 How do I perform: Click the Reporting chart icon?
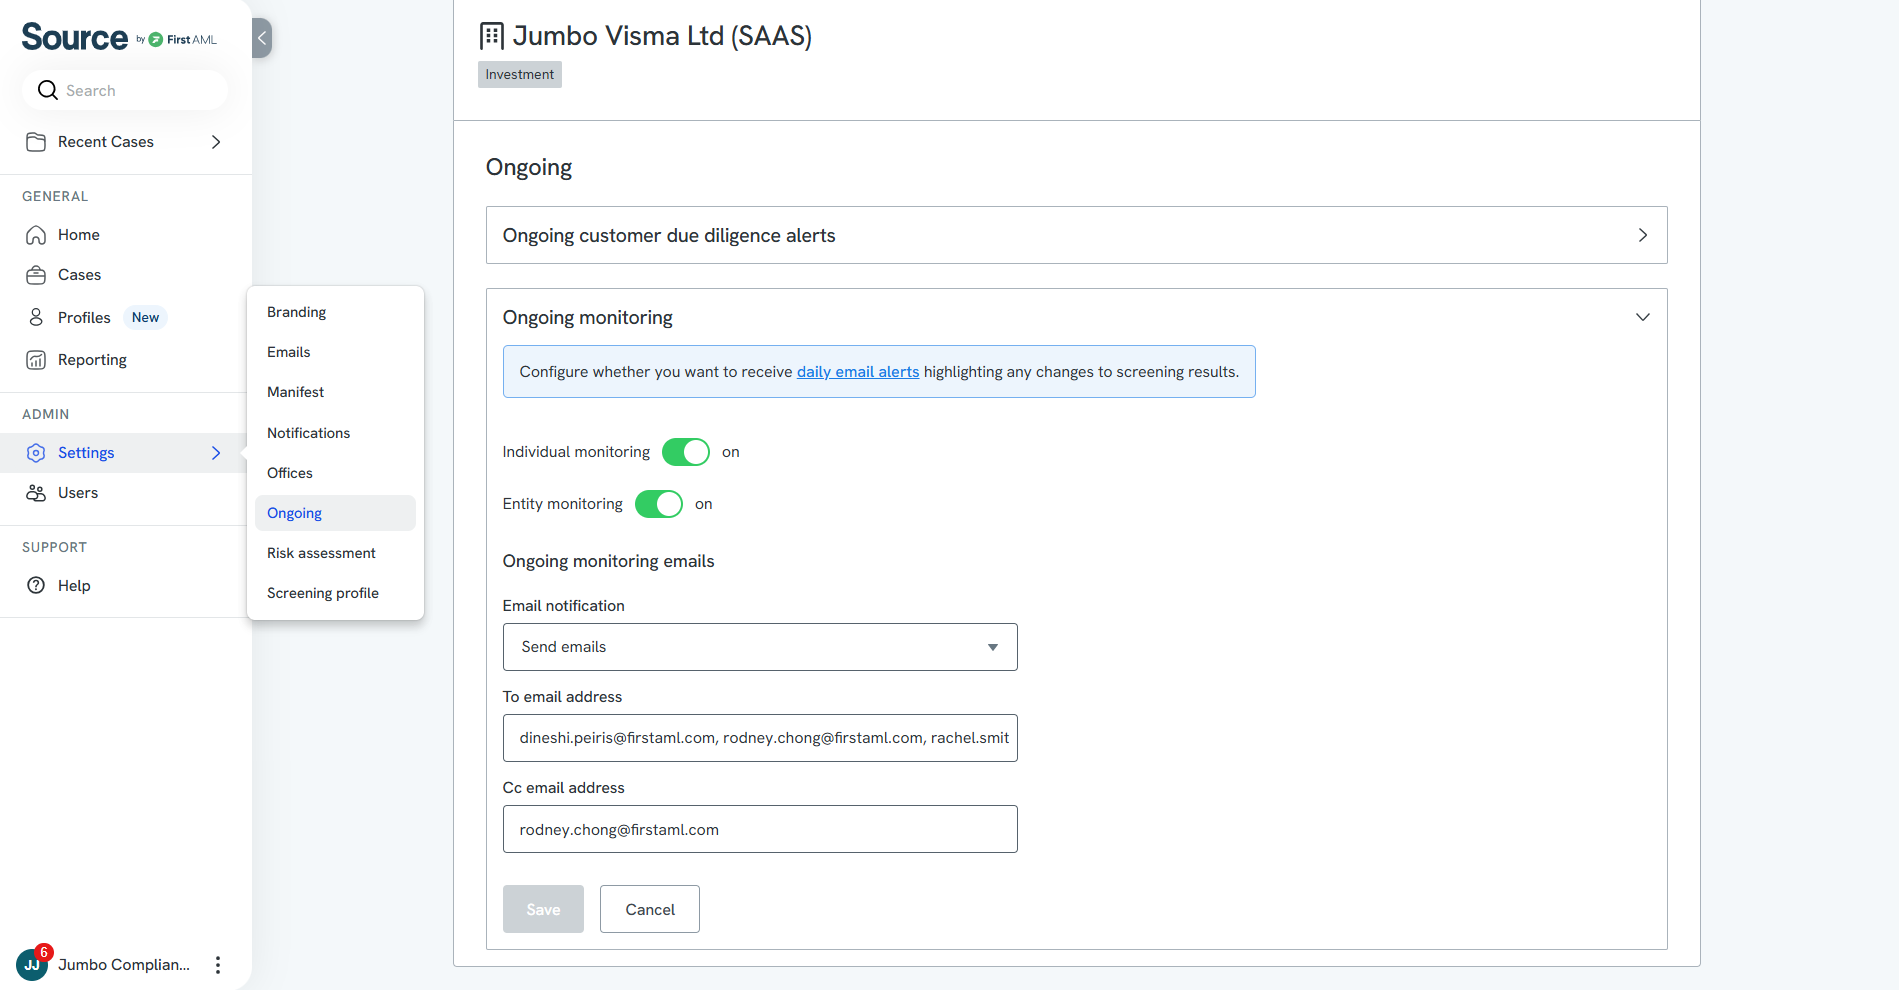36,360
